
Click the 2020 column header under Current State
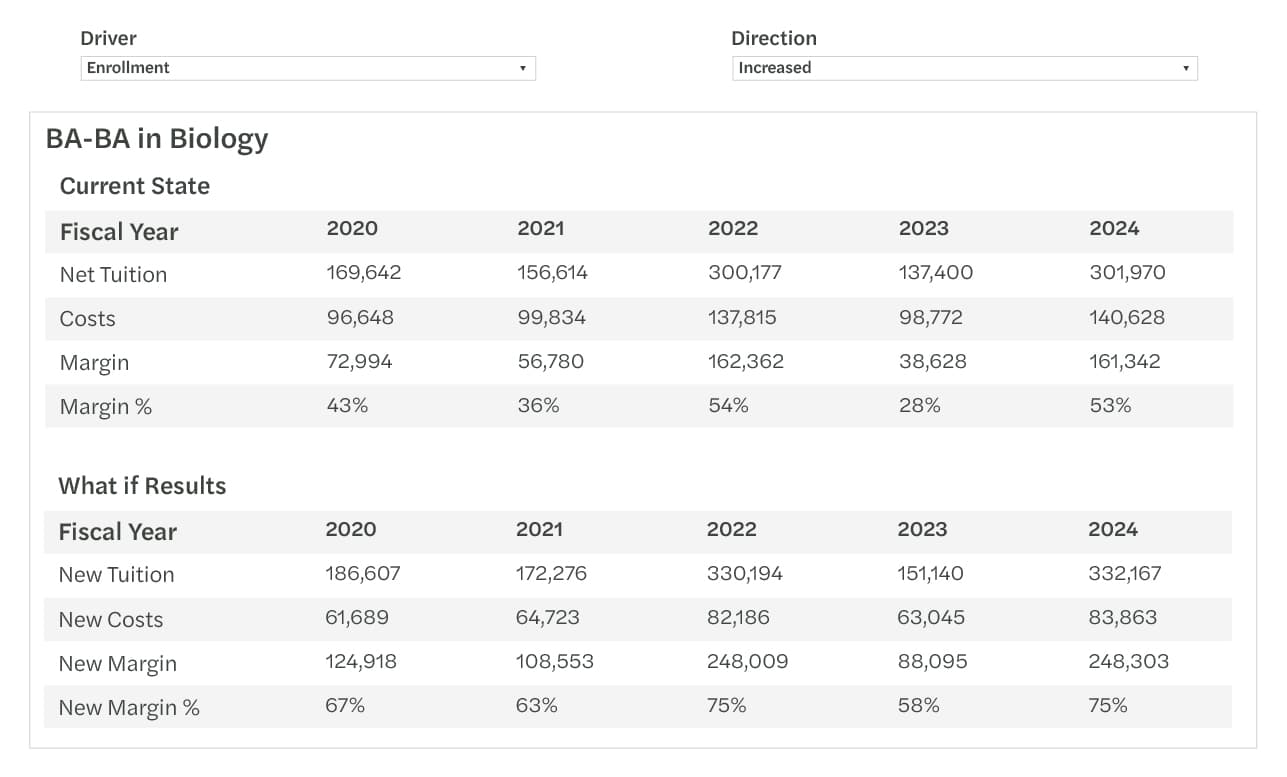[x=352, y=229]
